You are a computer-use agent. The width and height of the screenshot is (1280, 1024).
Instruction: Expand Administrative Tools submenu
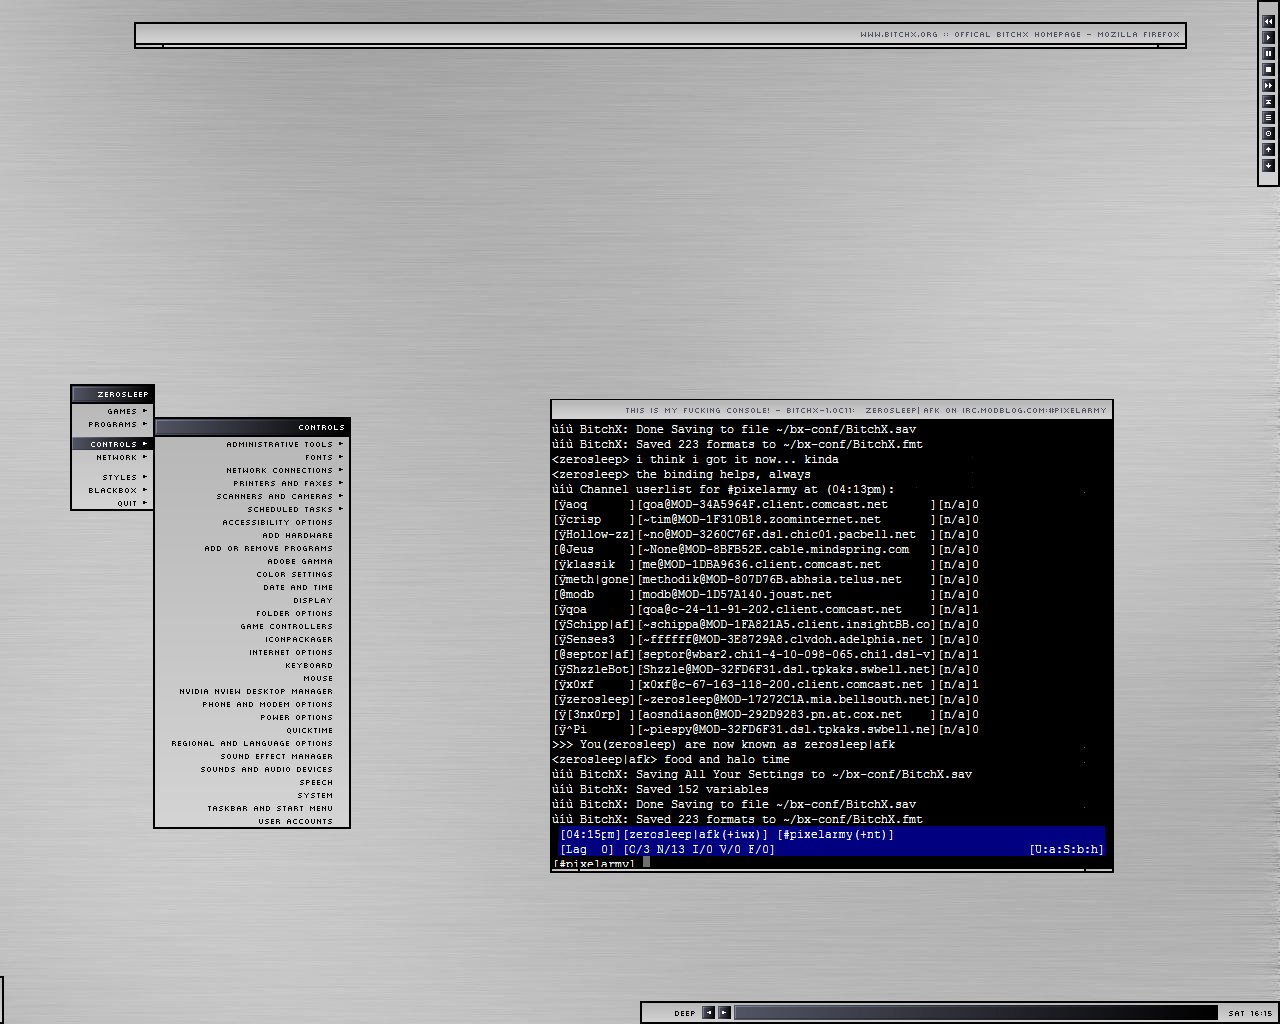[x=251, y=444]
